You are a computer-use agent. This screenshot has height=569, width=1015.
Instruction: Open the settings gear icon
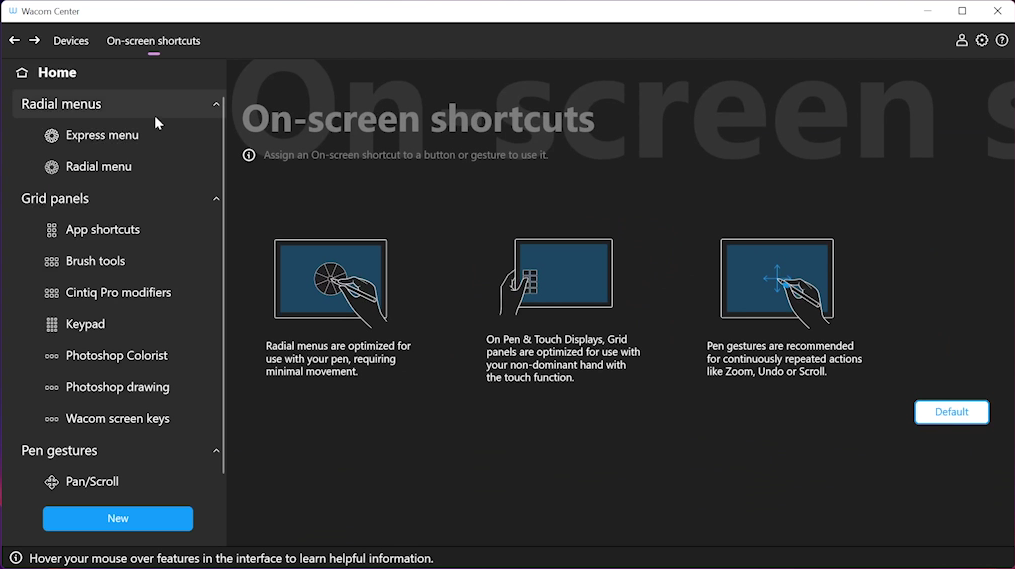click(982, 40)
